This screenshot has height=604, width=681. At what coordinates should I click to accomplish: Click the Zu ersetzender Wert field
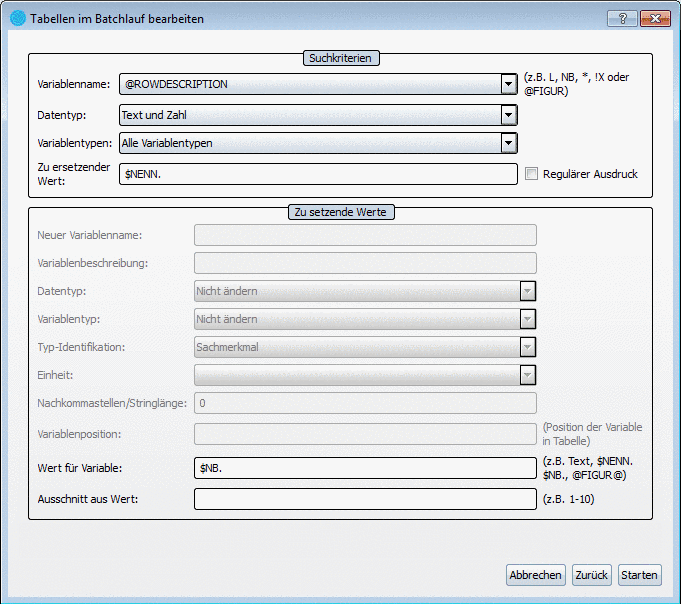pos(317,174)
